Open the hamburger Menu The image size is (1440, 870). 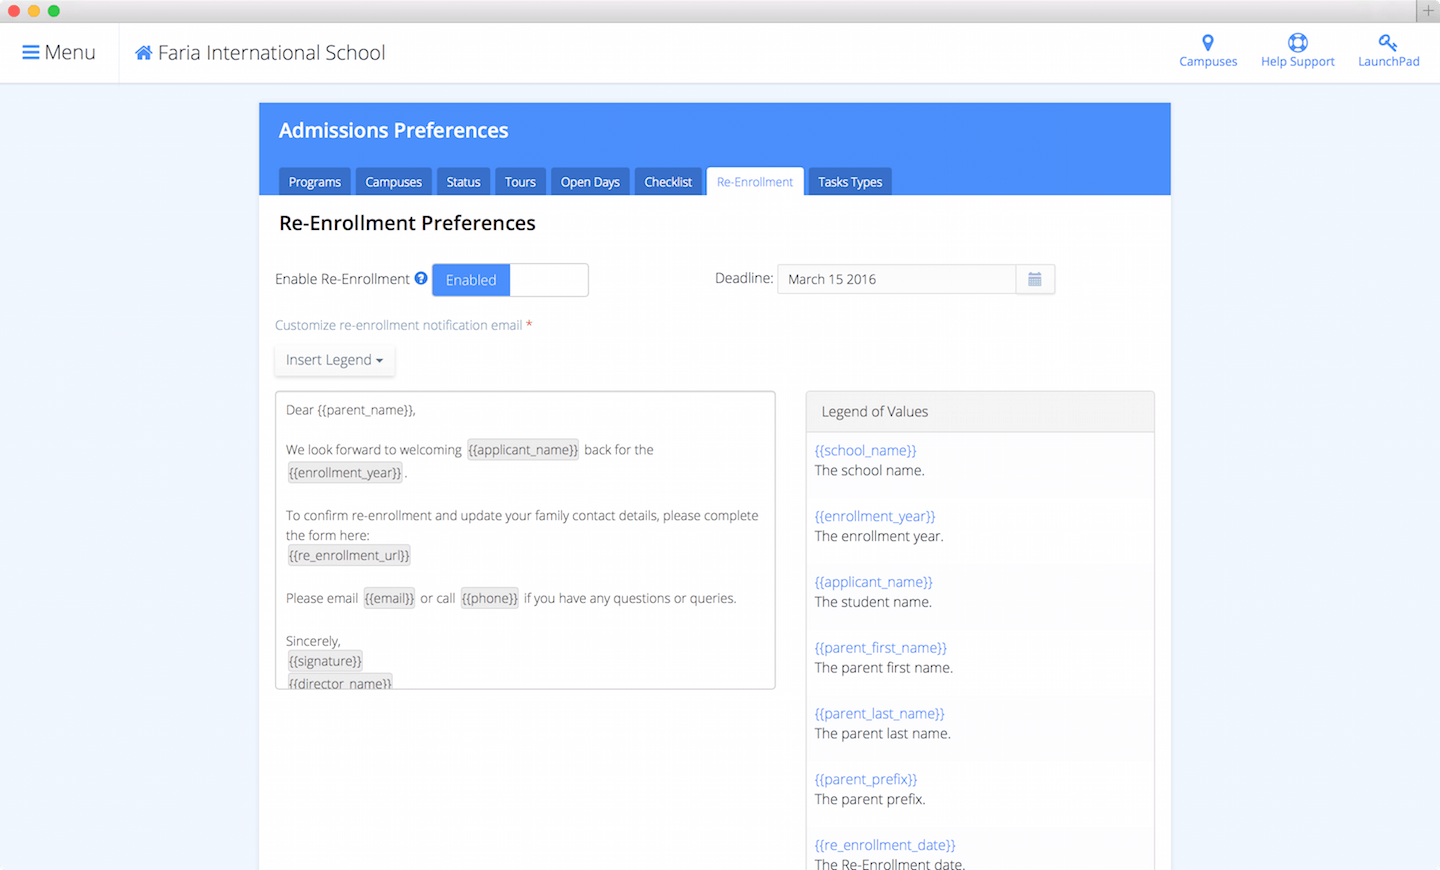(x=59, y=53)
